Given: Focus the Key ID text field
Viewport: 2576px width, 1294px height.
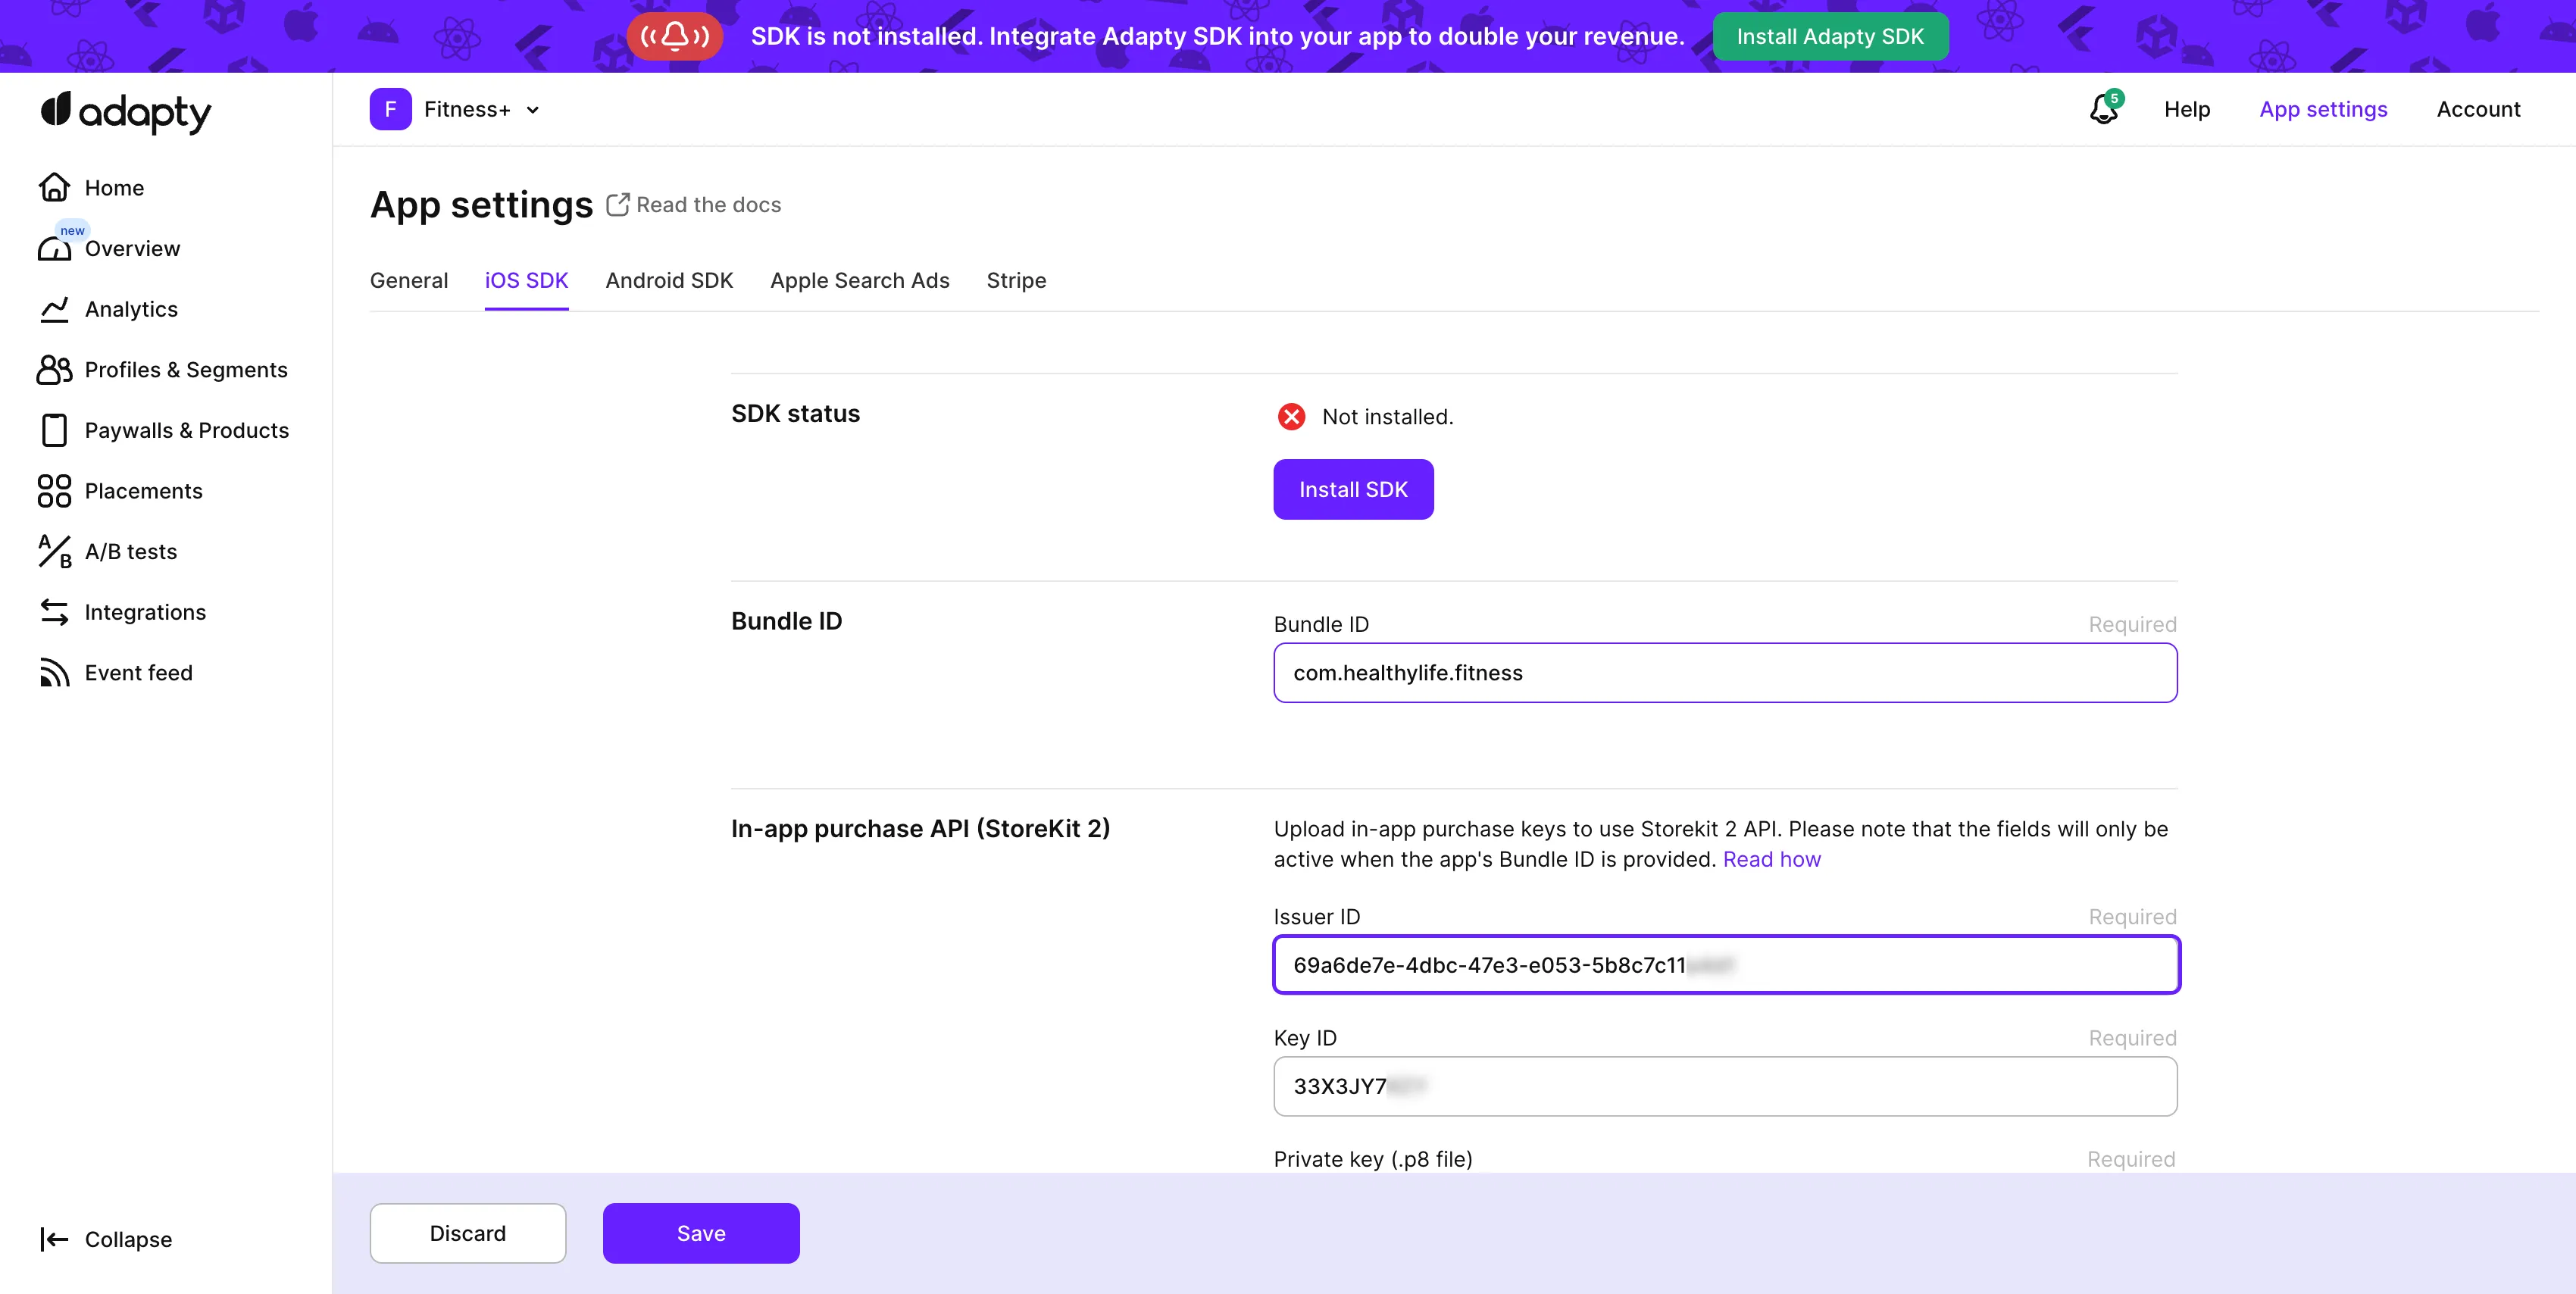Looking at the screenshot, I should tap(1724, 1086).
